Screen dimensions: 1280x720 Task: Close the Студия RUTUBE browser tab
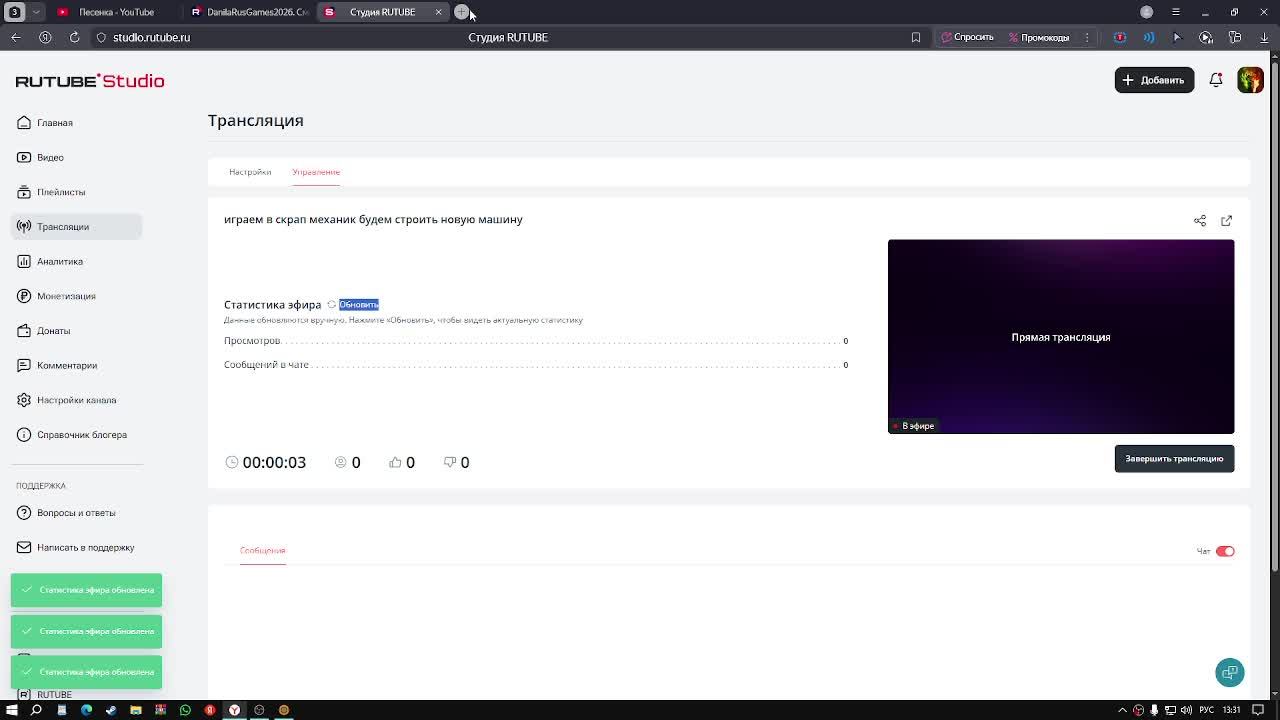[438, 12]
